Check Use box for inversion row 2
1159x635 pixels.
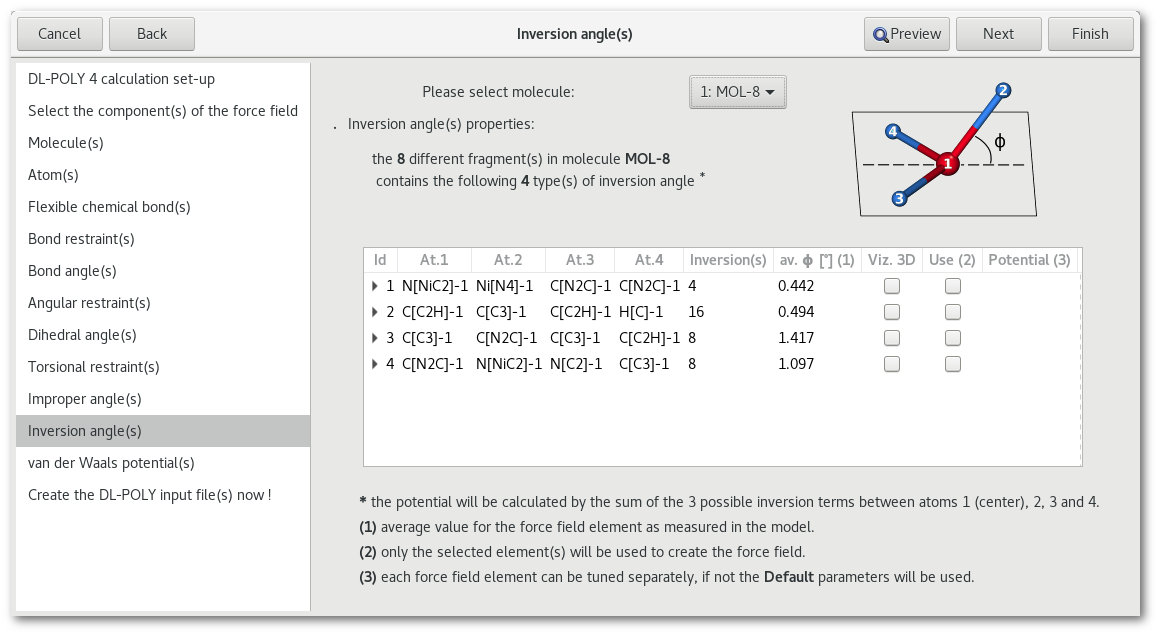pyautogui.click(x=953, y=312)
